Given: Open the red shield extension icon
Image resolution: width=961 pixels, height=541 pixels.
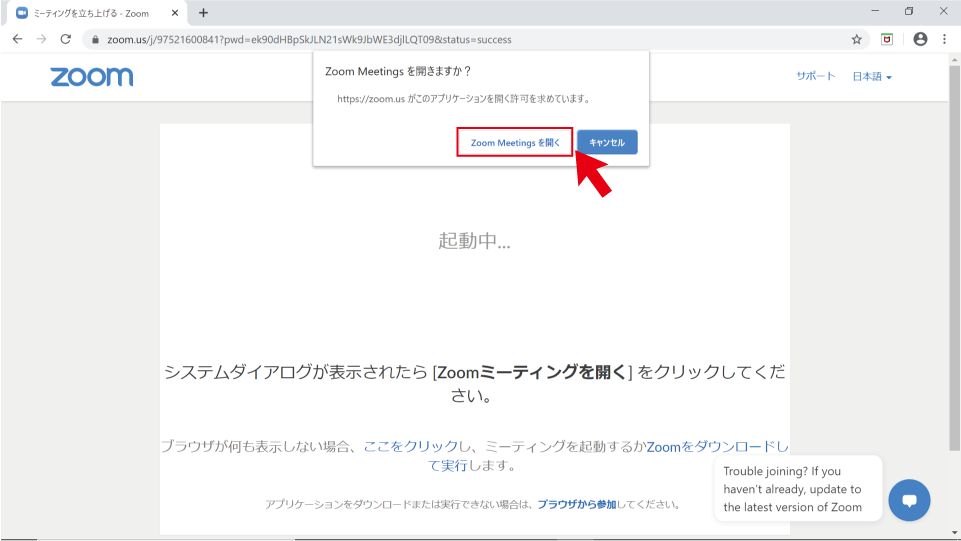Looking at the screenshot, I should pos(887,39).
